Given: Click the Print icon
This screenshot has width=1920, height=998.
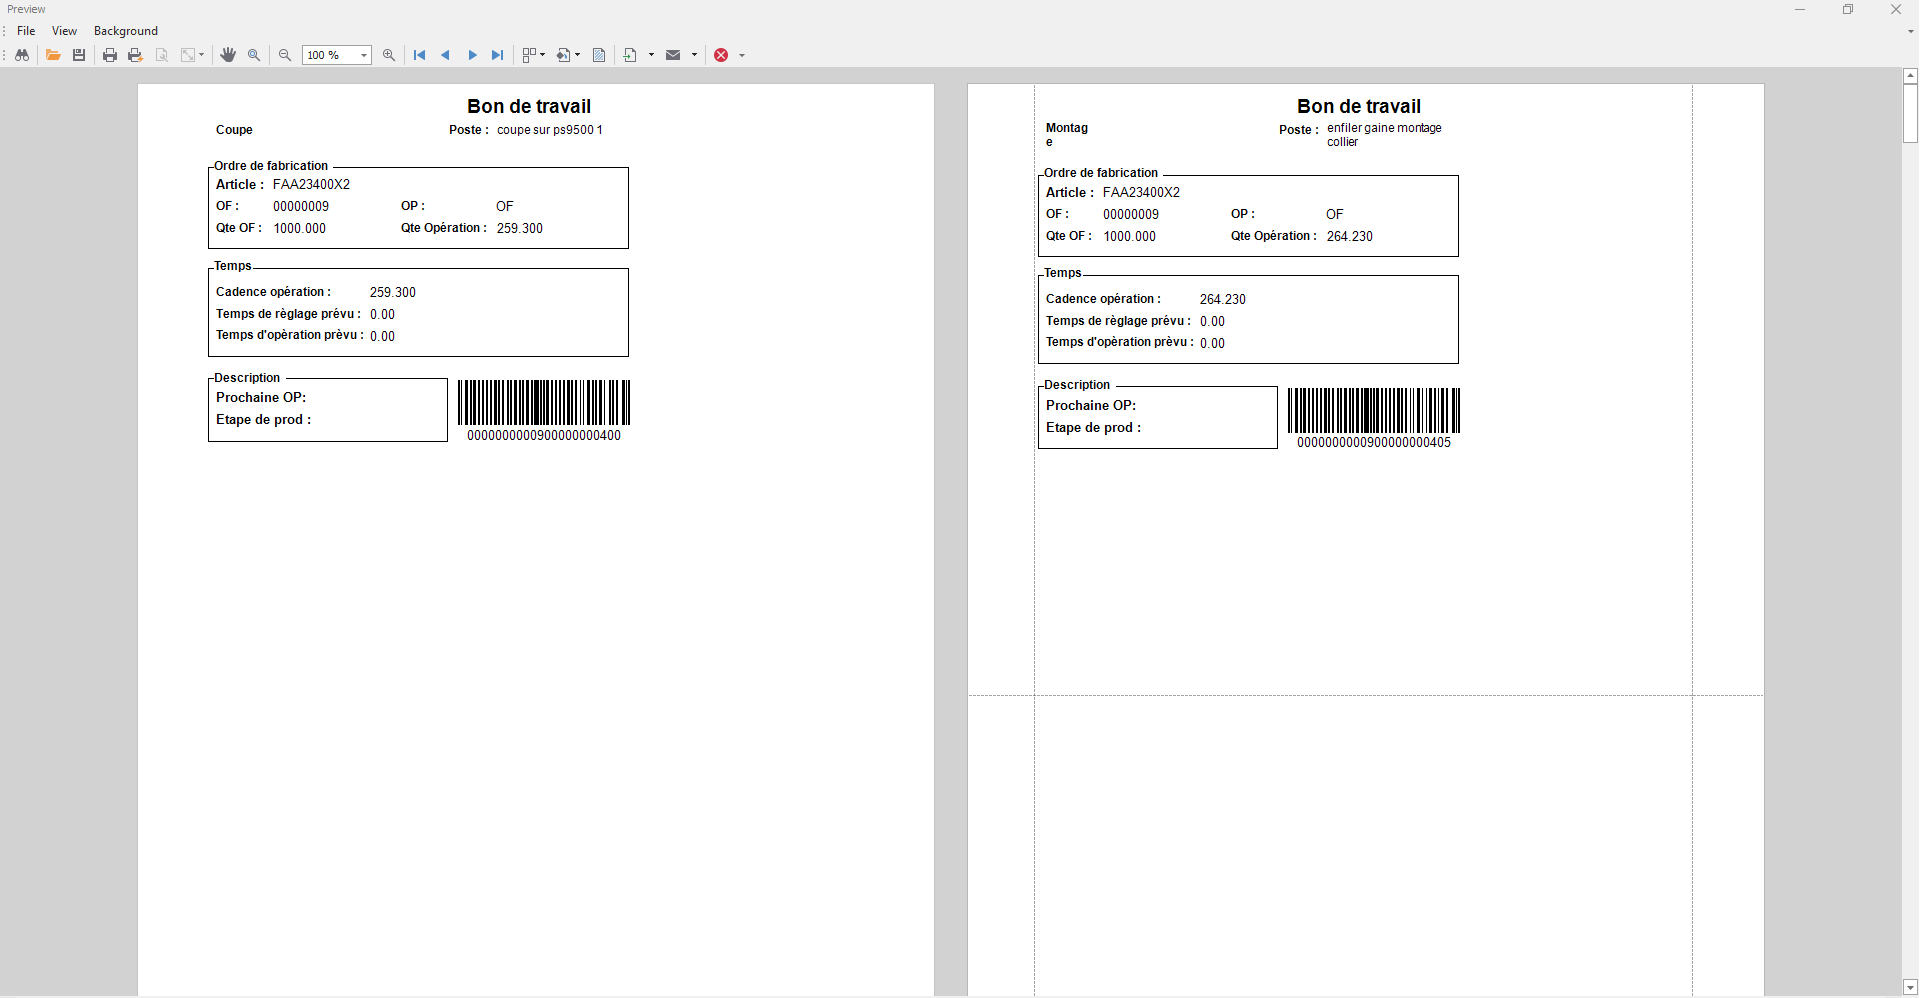Looking at the screenshot, I should (x=110, y=55).
